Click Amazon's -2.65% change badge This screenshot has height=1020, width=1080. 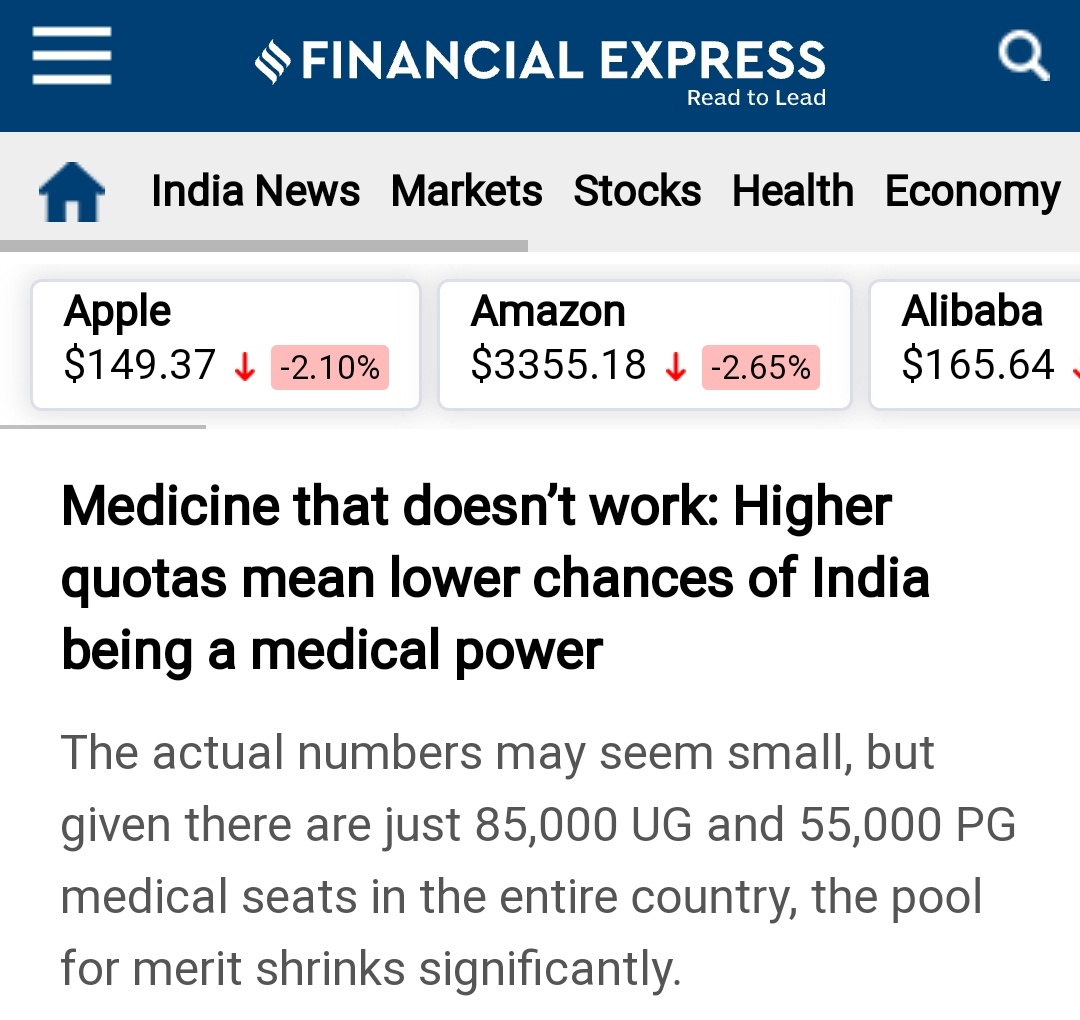[760, 367]
